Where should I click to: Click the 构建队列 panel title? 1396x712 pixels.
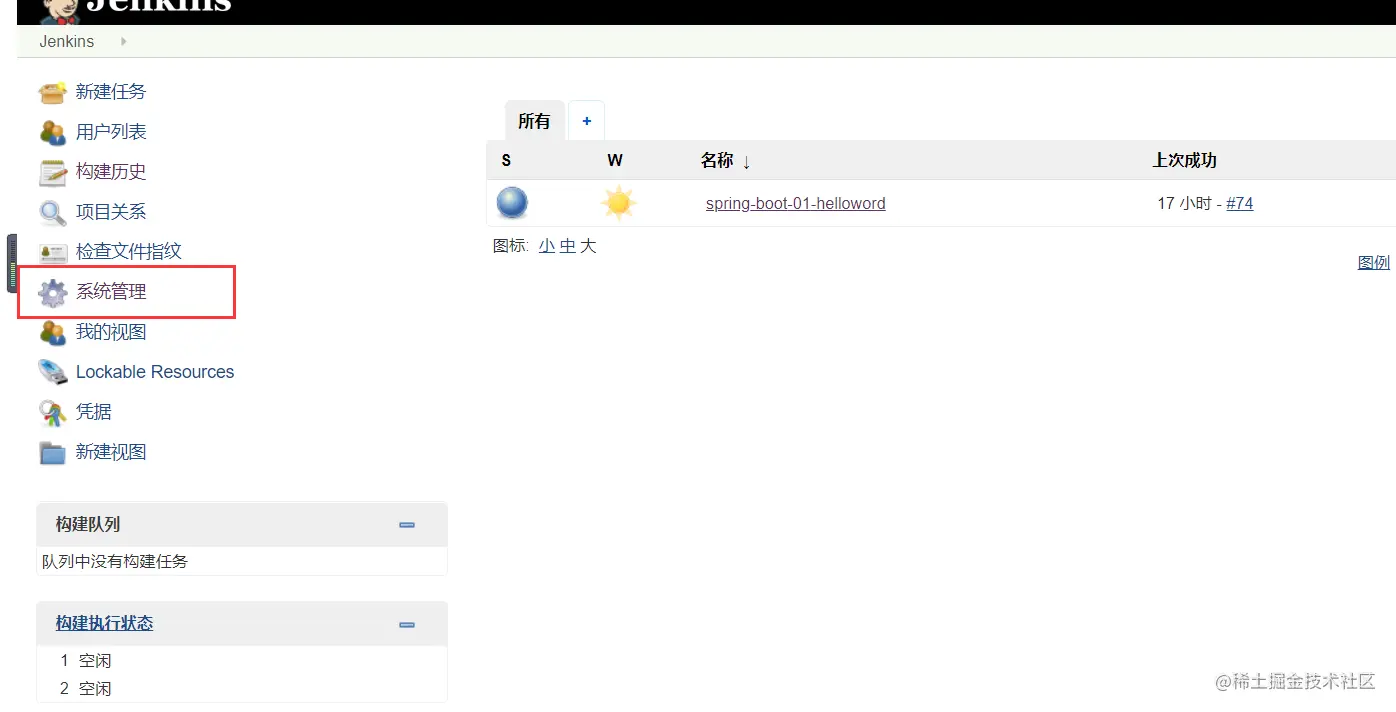(88, 524)
